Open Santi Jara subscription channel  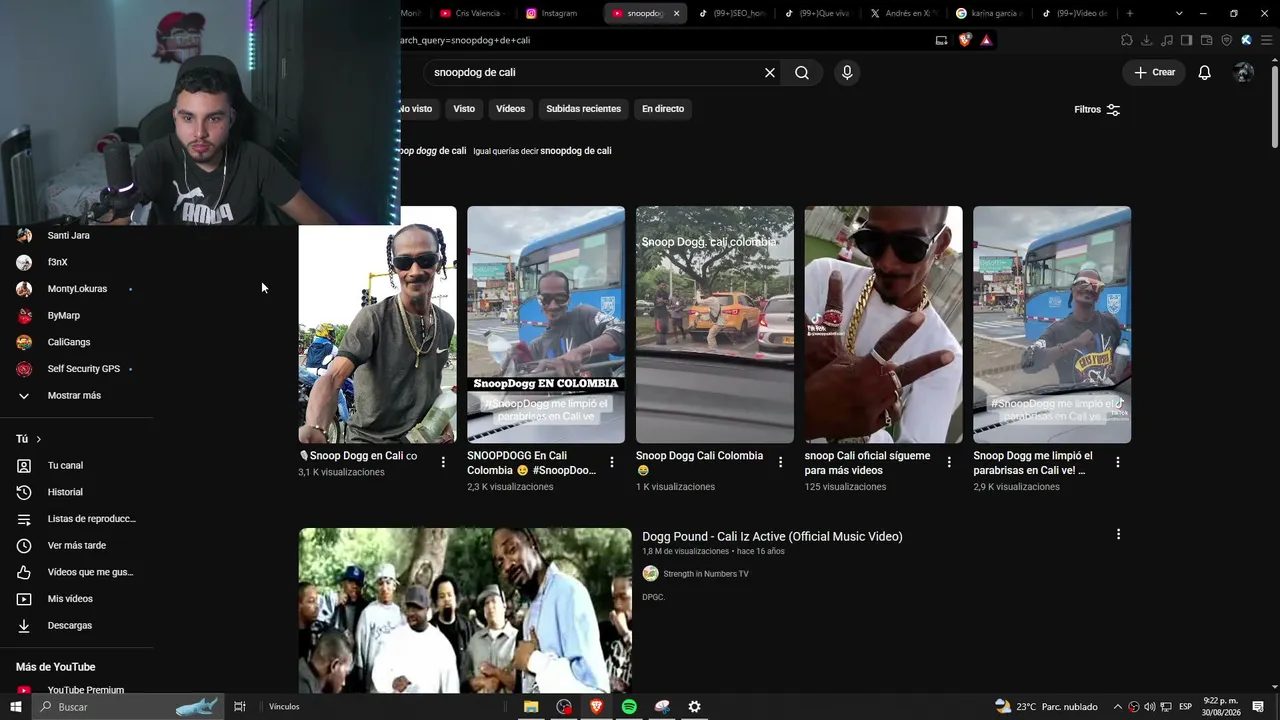point(68,236)
